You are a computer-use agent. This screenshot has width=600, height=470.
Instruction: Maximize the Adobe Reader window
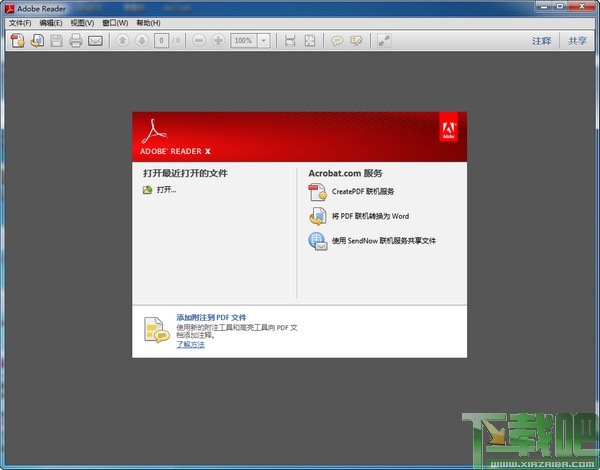pyautogui.click(x=560, y=7)
